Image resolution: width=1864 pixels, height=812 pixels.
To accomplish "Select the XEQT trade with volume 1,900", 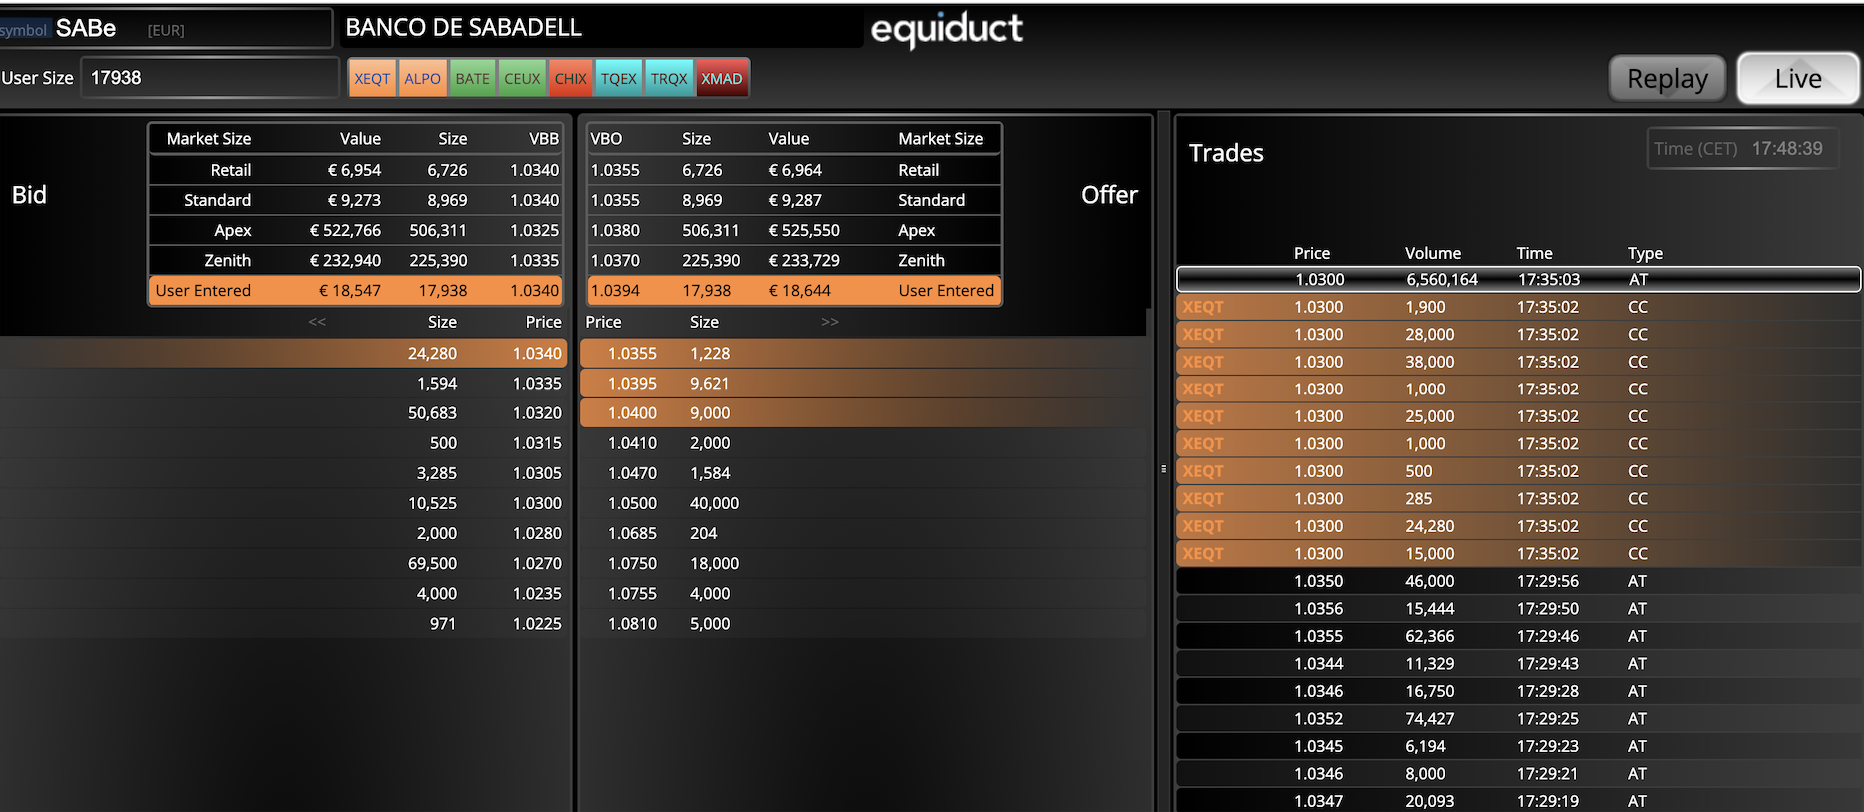I will [1519, 307].
